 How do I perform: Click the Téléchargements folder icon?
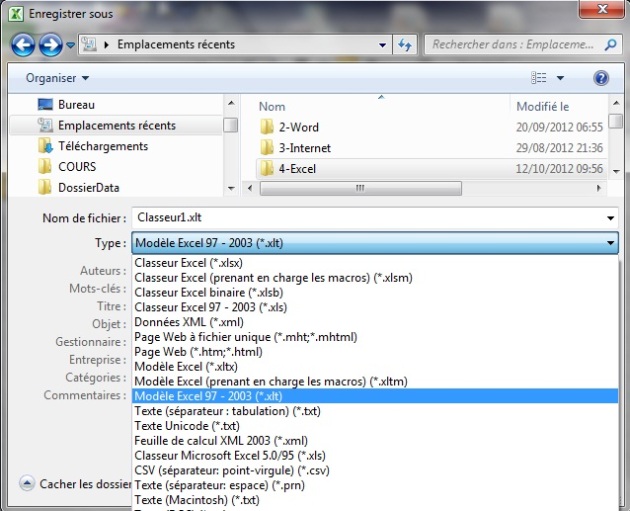coord(45,146)
